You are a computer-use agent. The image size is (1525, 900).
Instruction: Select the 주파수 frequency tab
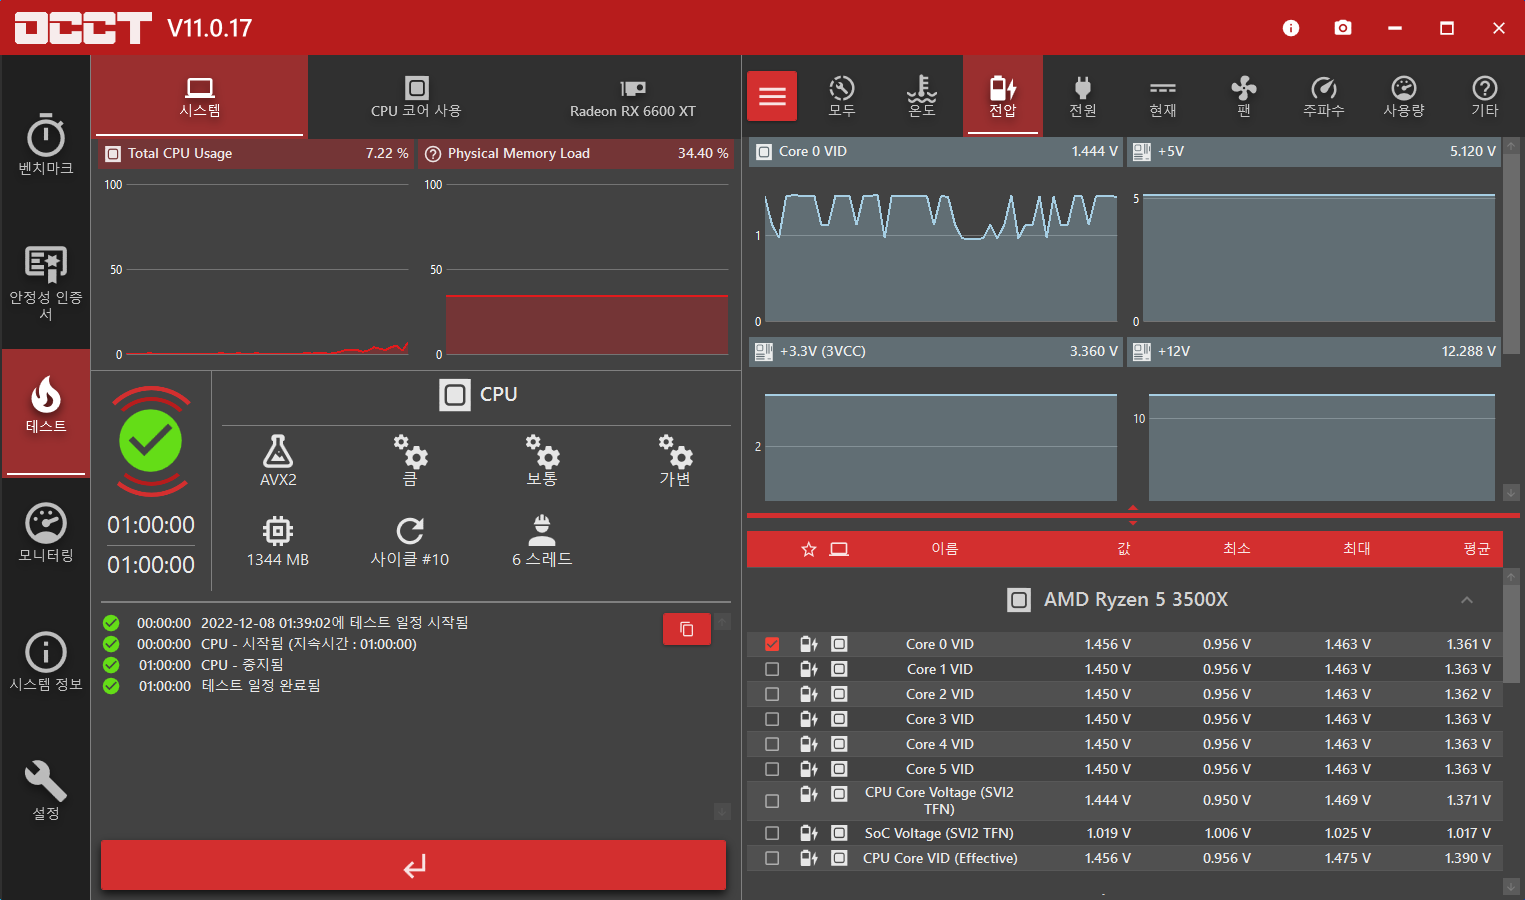pos(1324,96)
